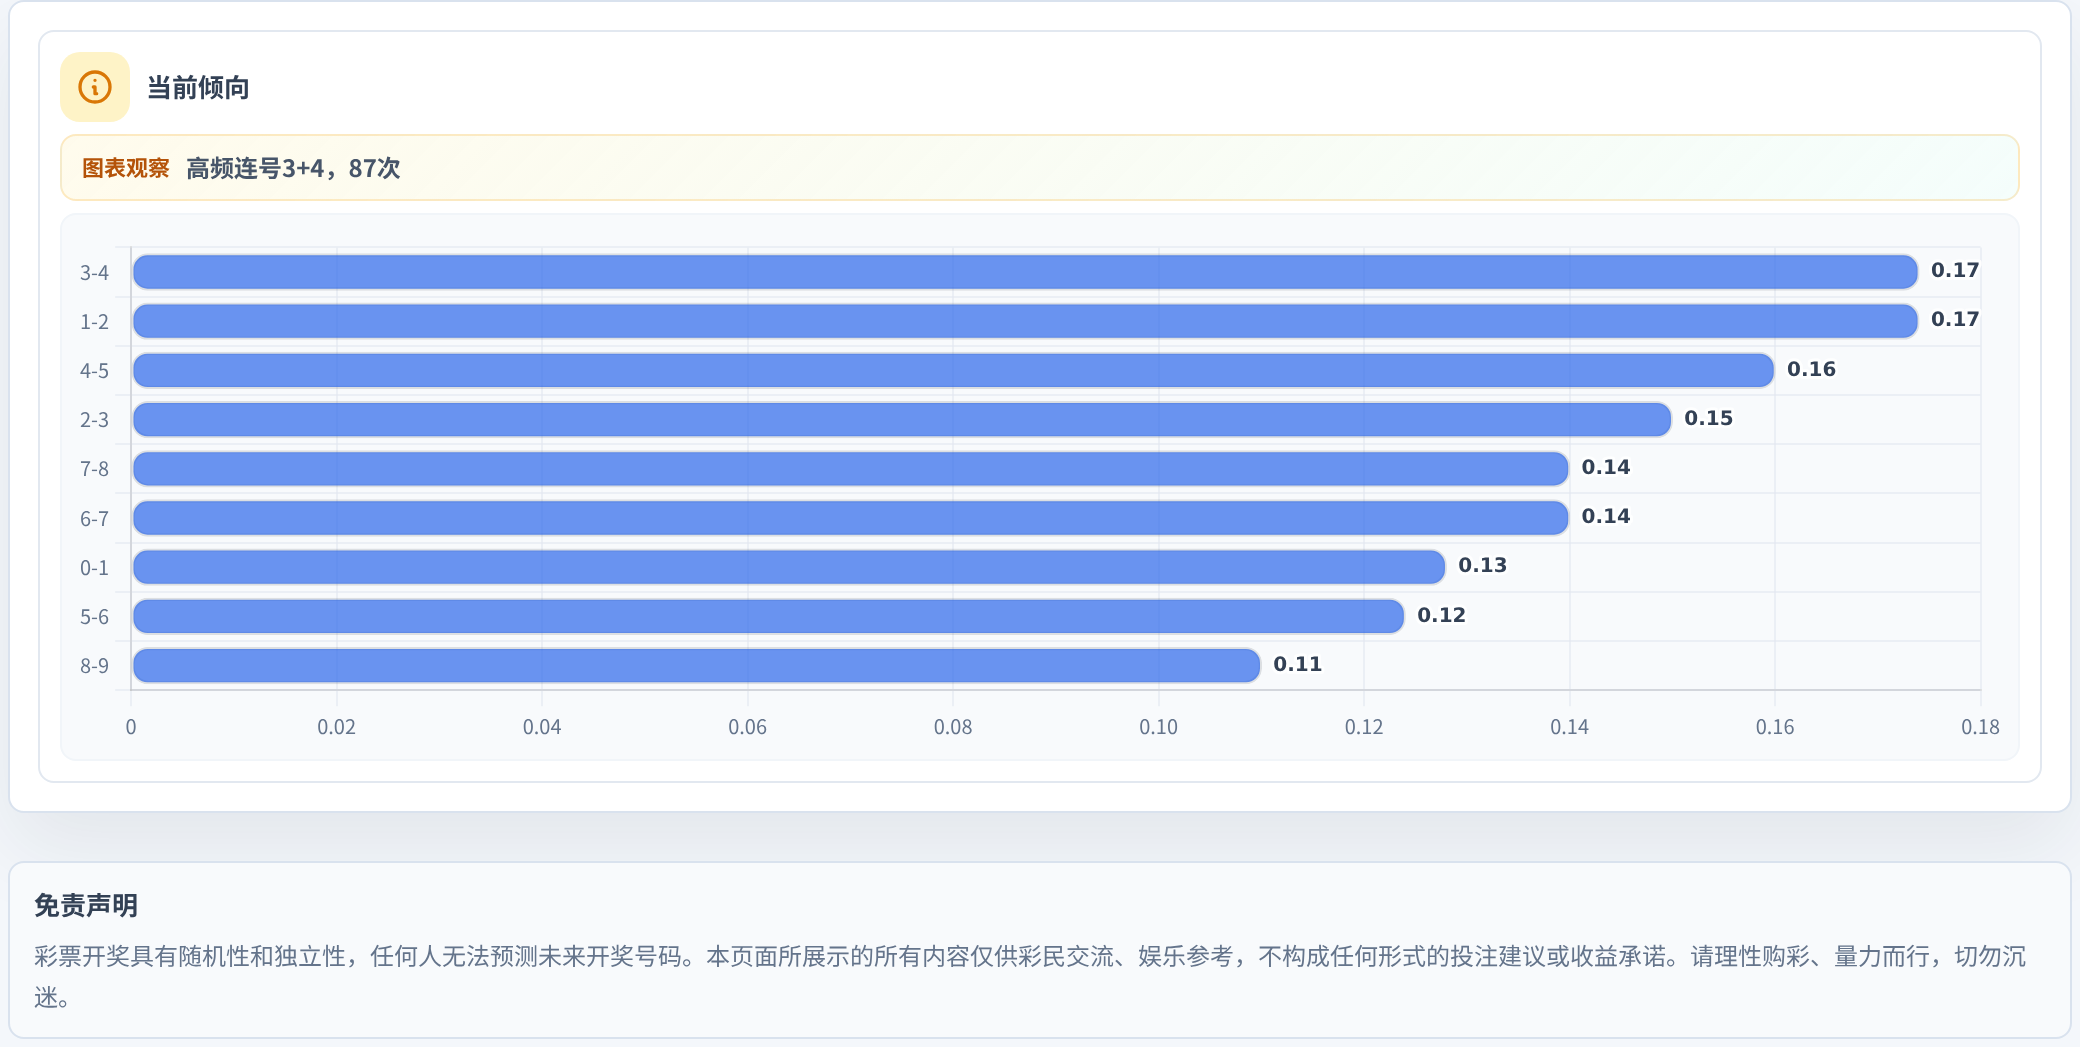The height and width of the screenshot is (1047, 2080).
Task: Click the 0.14 value of the 7-8 bar
Action: [x=1605, y=467]
